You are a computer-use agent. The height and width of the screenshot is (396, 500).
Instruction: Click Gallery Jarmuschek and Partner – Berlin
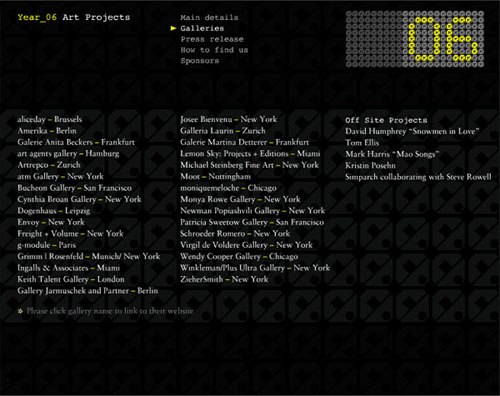coord(88,291)
